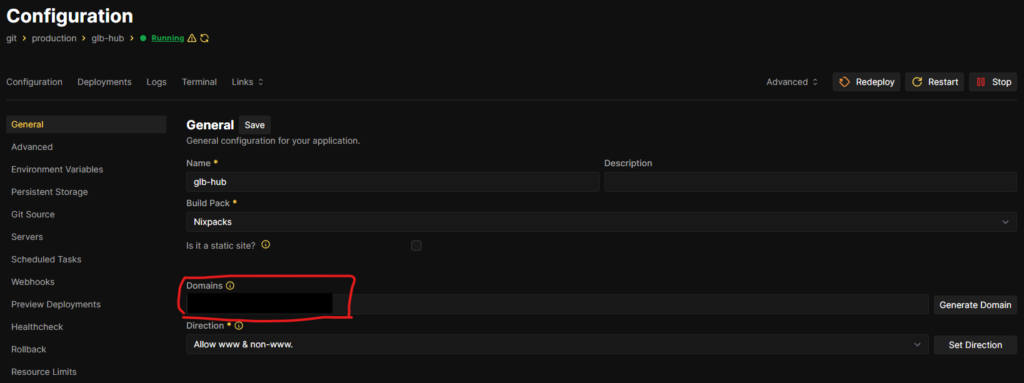Click into the Description field
The width and height of the screenshot is (1024, 383).
tap(810, 182)
